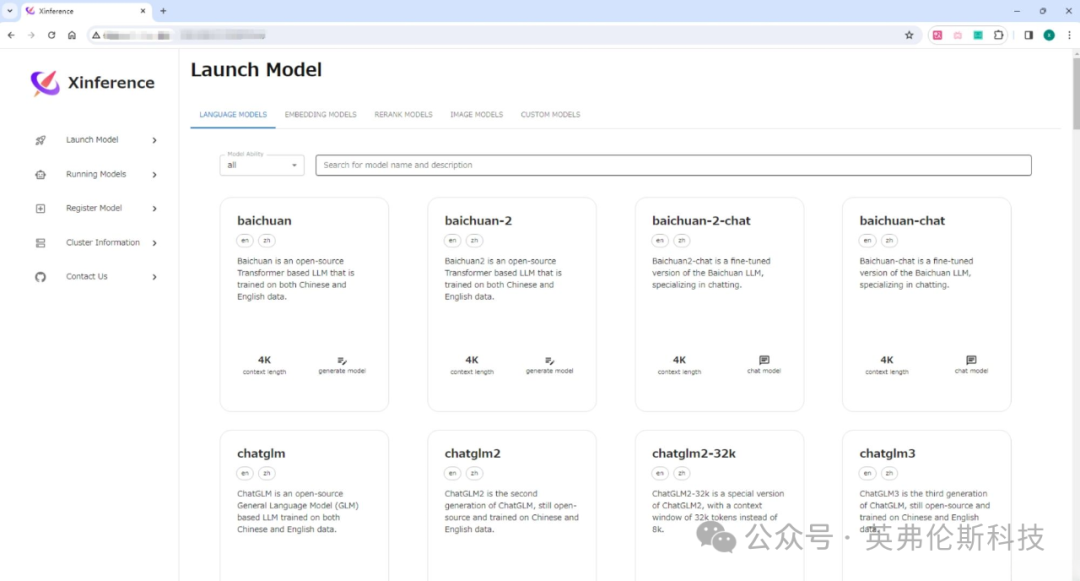Expand the Cluster Information chevron
This screenshot has width=1080, height=581.
(154, 243)
